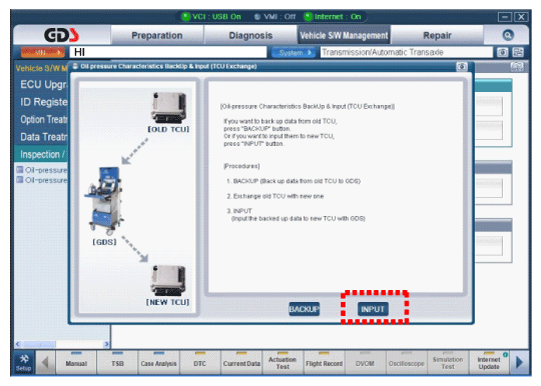
Task: Click the orange VIN button
Action: point(43,52)
